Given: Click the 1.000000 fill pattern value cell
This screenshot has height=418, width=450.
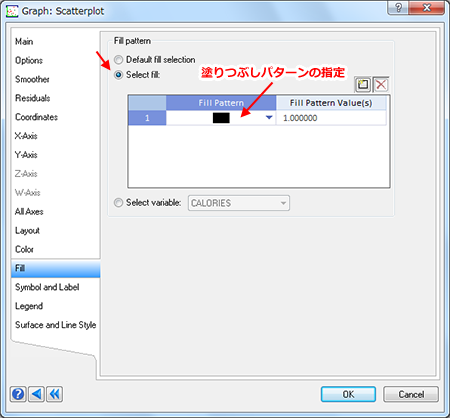Looking at the screenshot, I should click(x=331, y=118).
